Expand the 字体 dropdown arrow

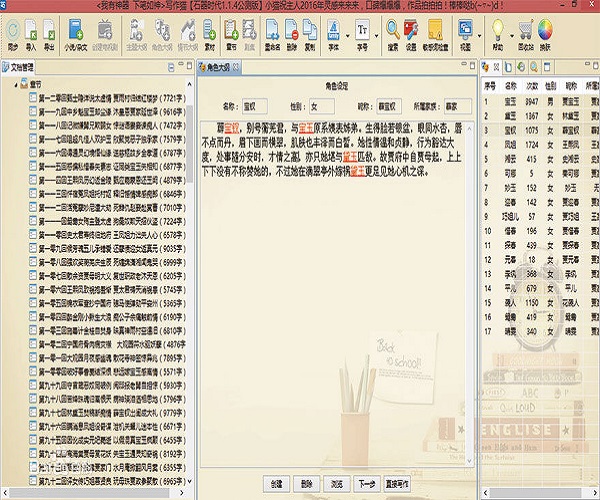click(x=347, y=36)
